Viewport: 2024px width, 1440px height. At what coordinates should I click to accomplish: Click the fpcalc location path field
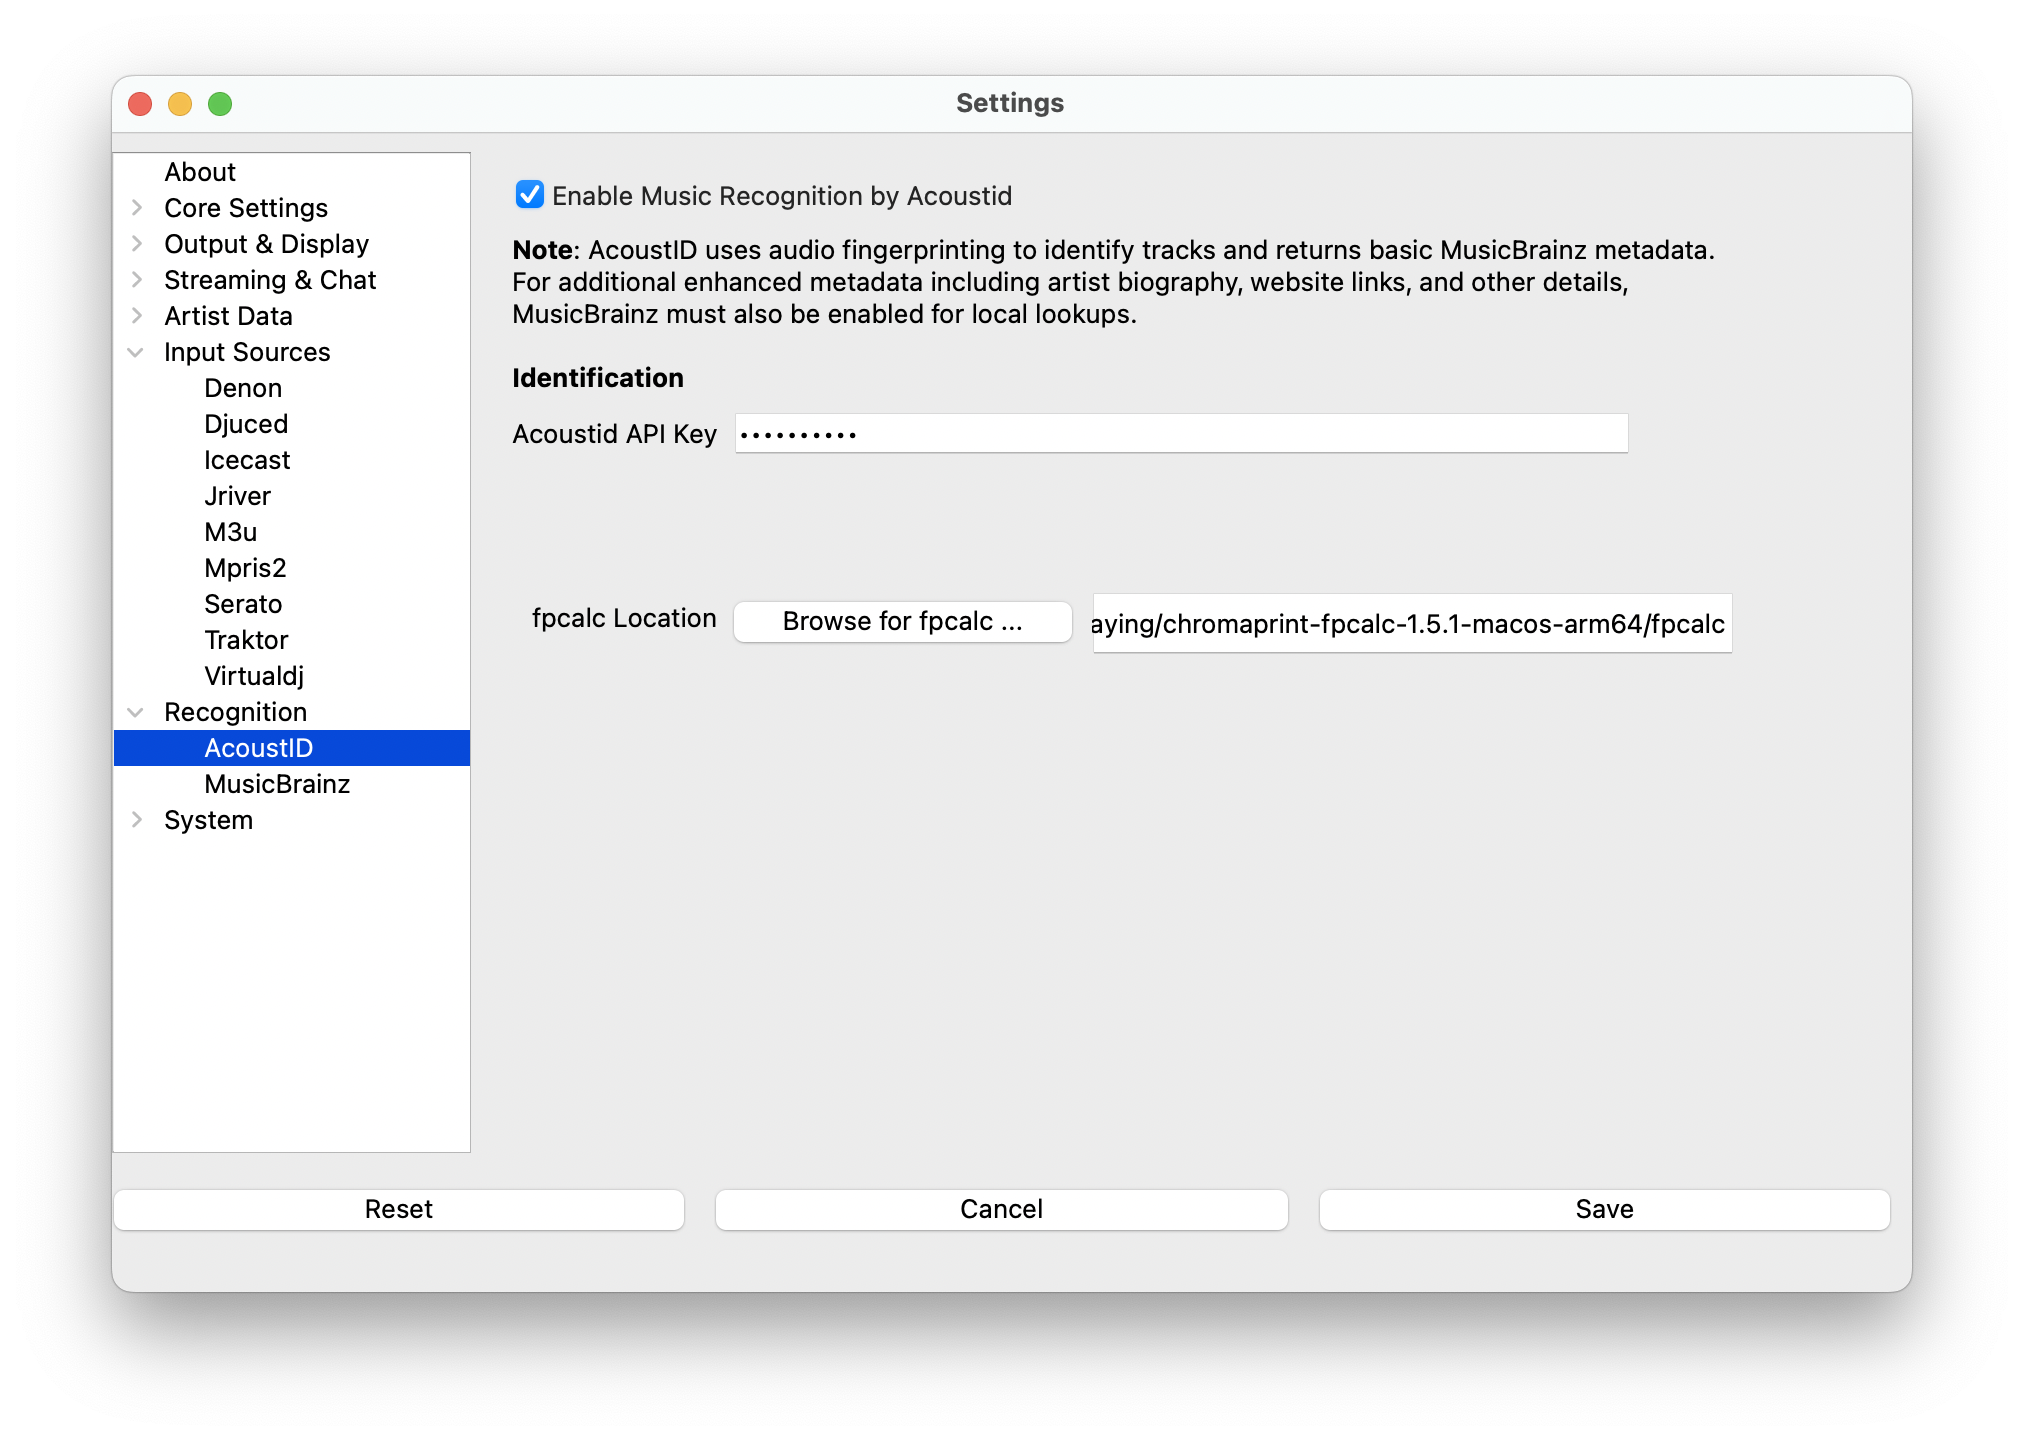[x=1411, y=624]
